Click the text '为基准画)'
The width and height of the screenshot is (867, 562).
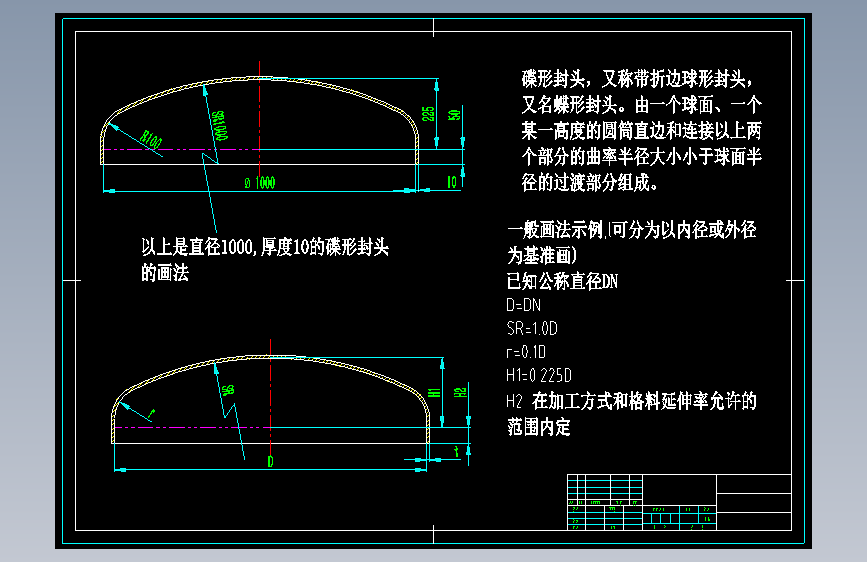(x=542, y=256)
